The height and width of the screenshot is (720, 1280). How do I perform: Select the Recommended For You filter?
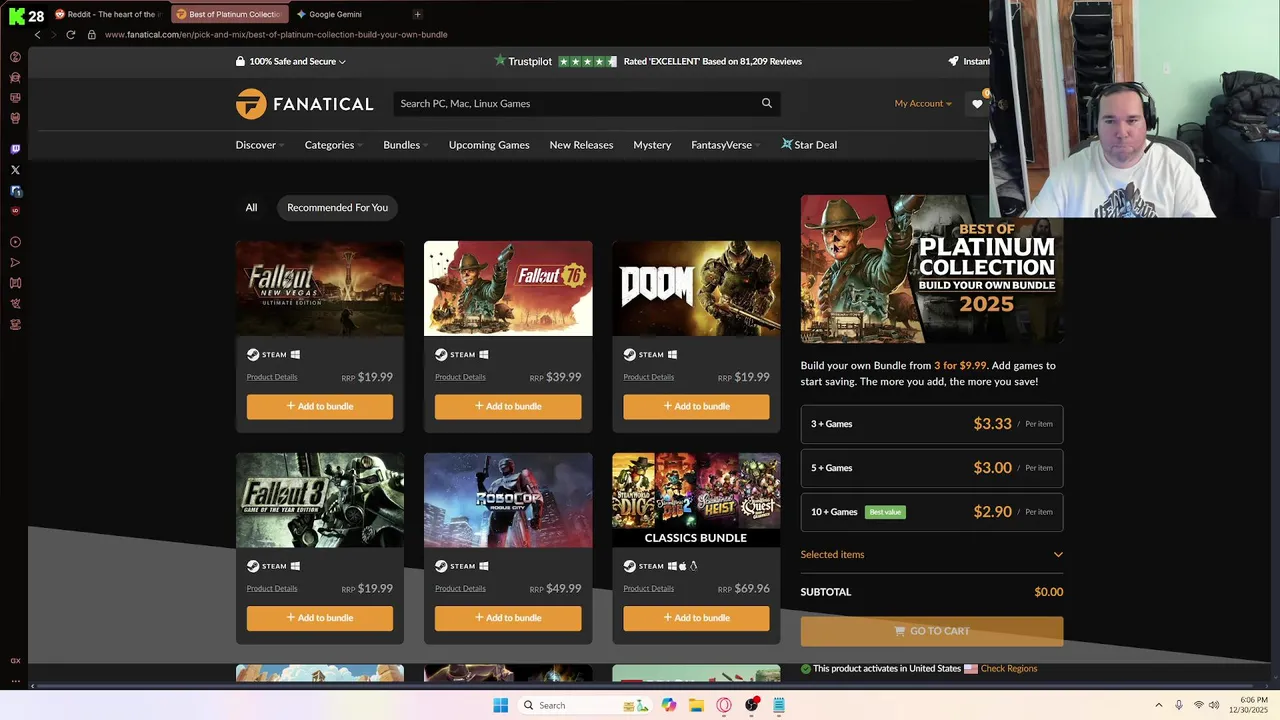[x=337, y=207]
